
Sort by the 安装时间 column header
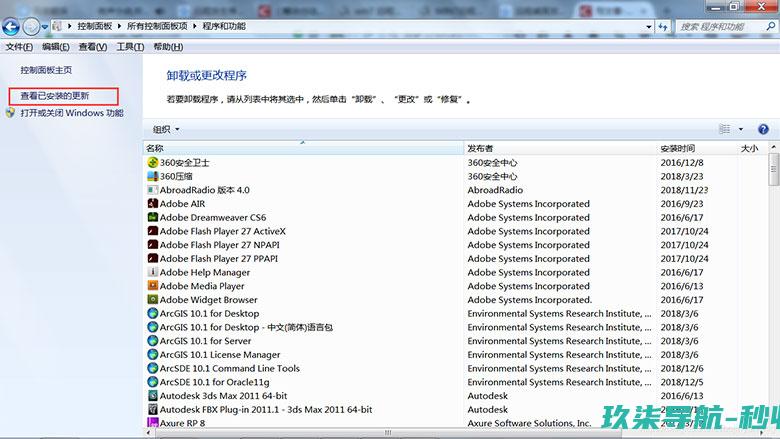pos(696,148)
